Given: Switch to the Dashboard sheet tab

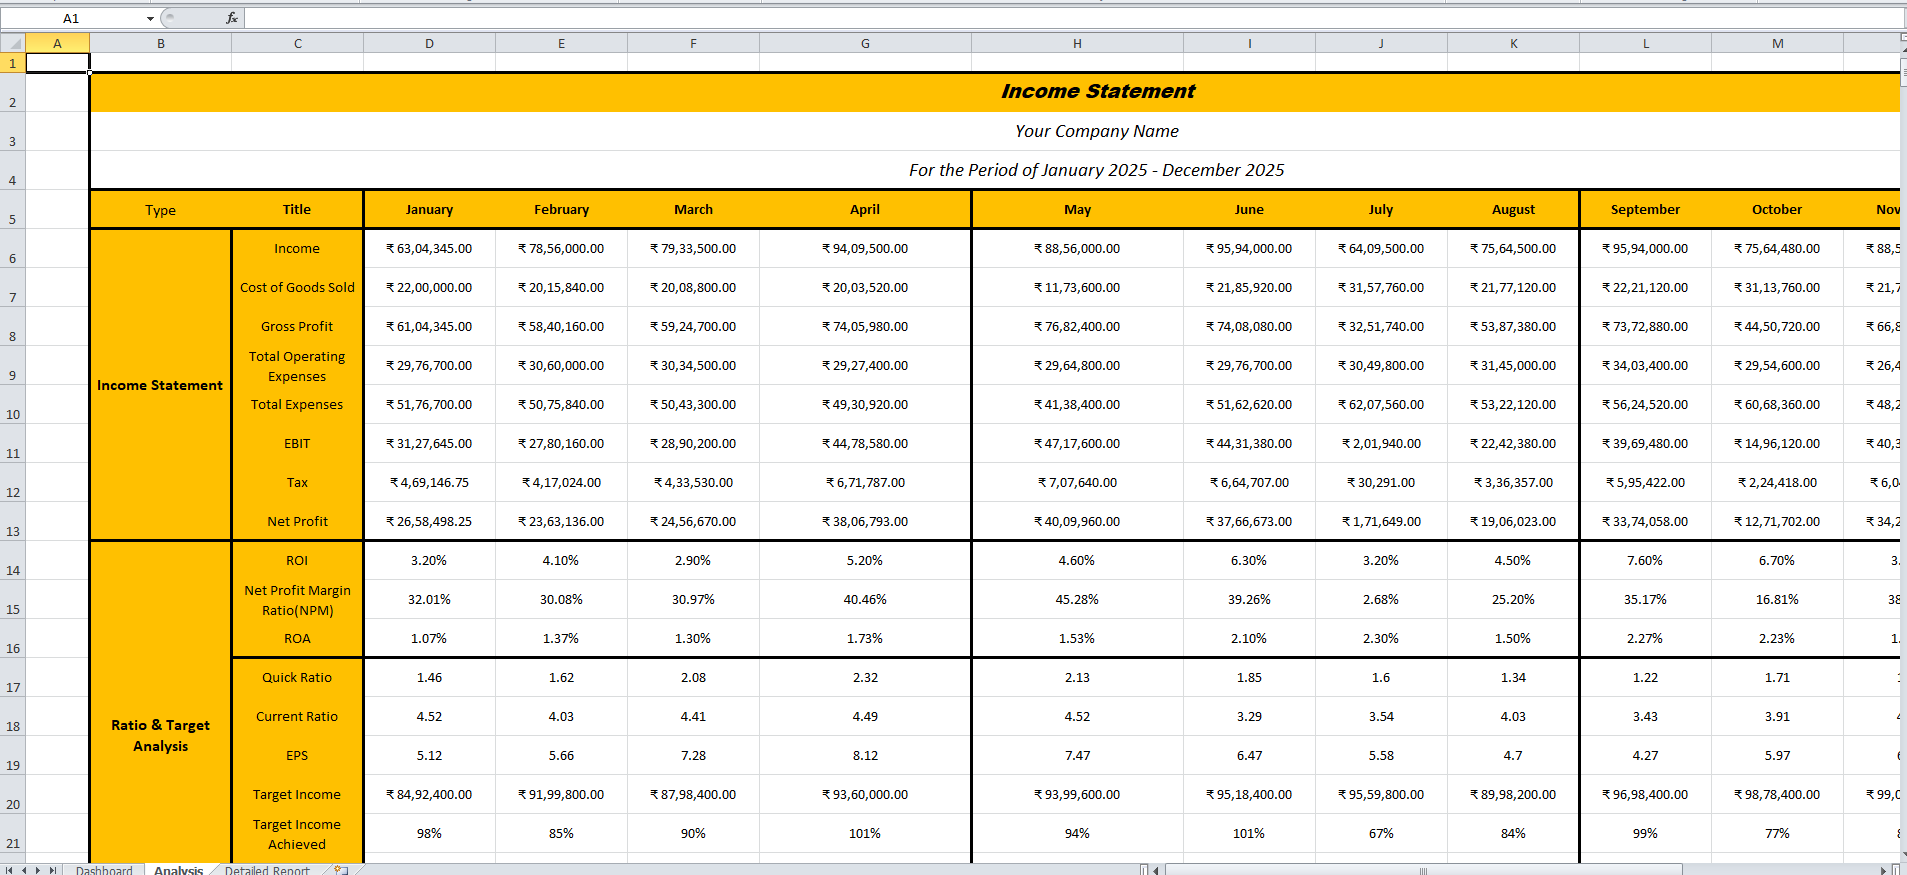Looking at the screenshot, I should click(x=104, y=870).
